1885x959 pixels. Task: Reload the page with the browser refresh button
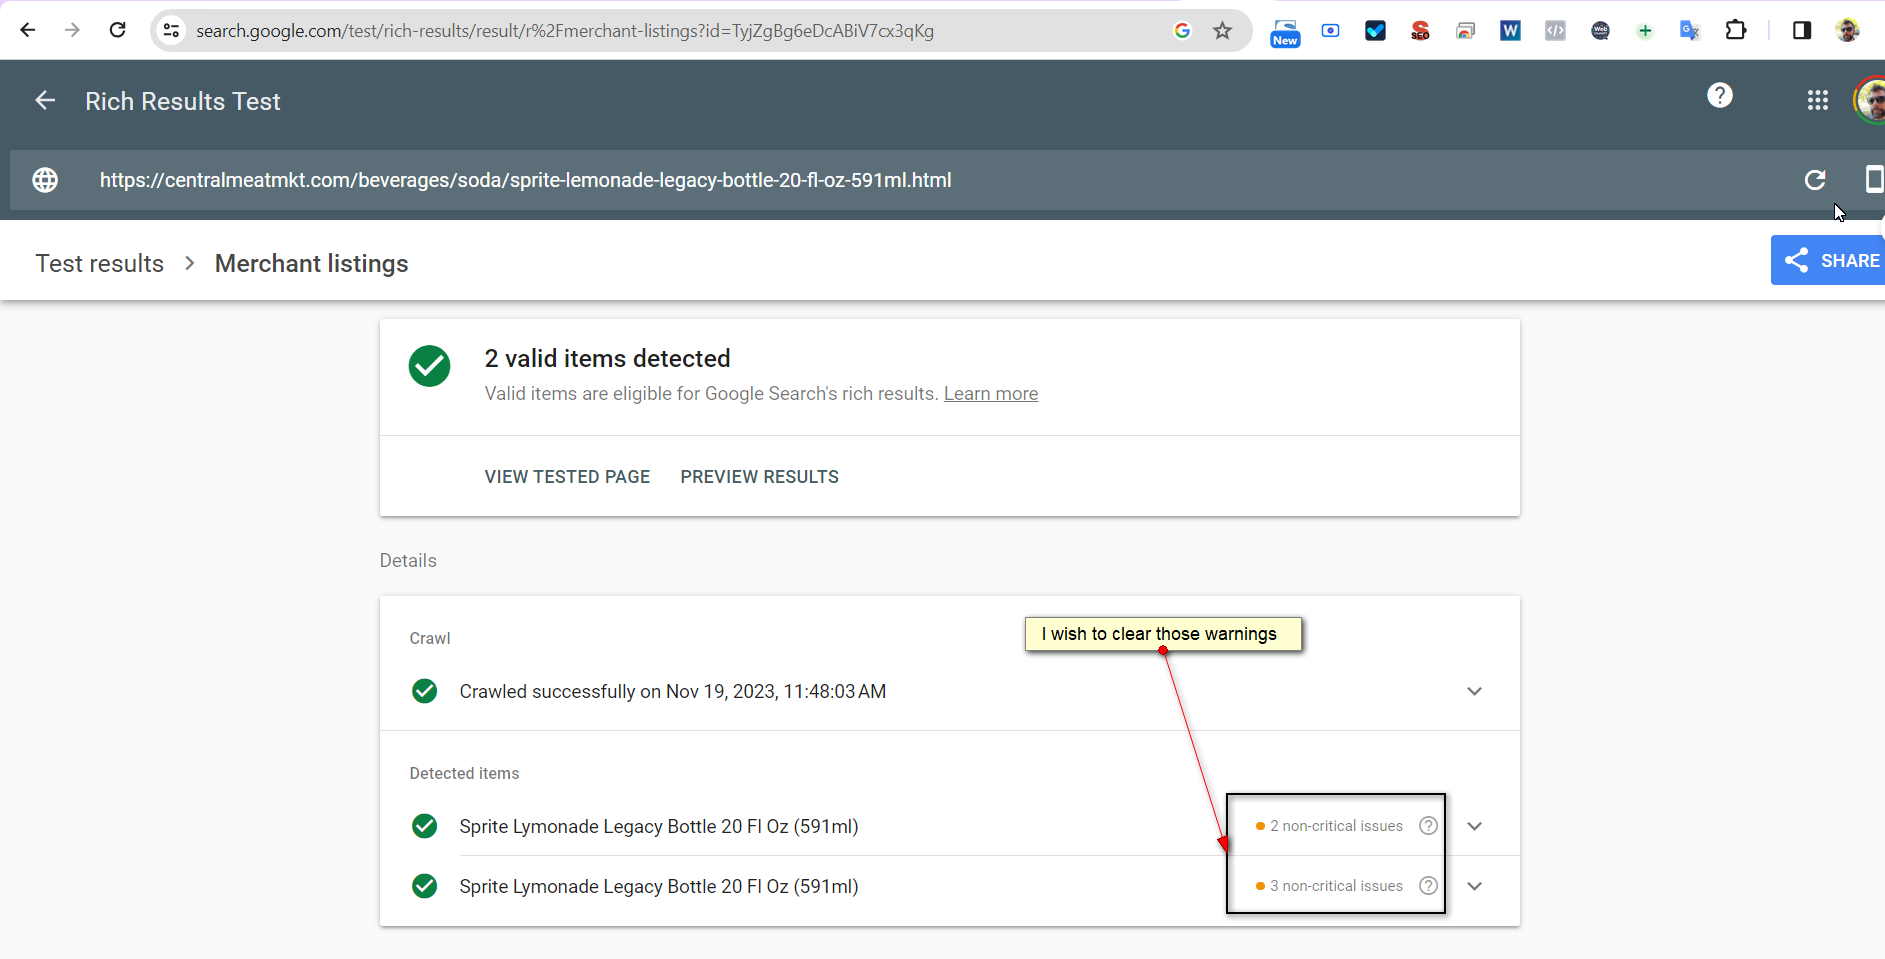[117, 30]
